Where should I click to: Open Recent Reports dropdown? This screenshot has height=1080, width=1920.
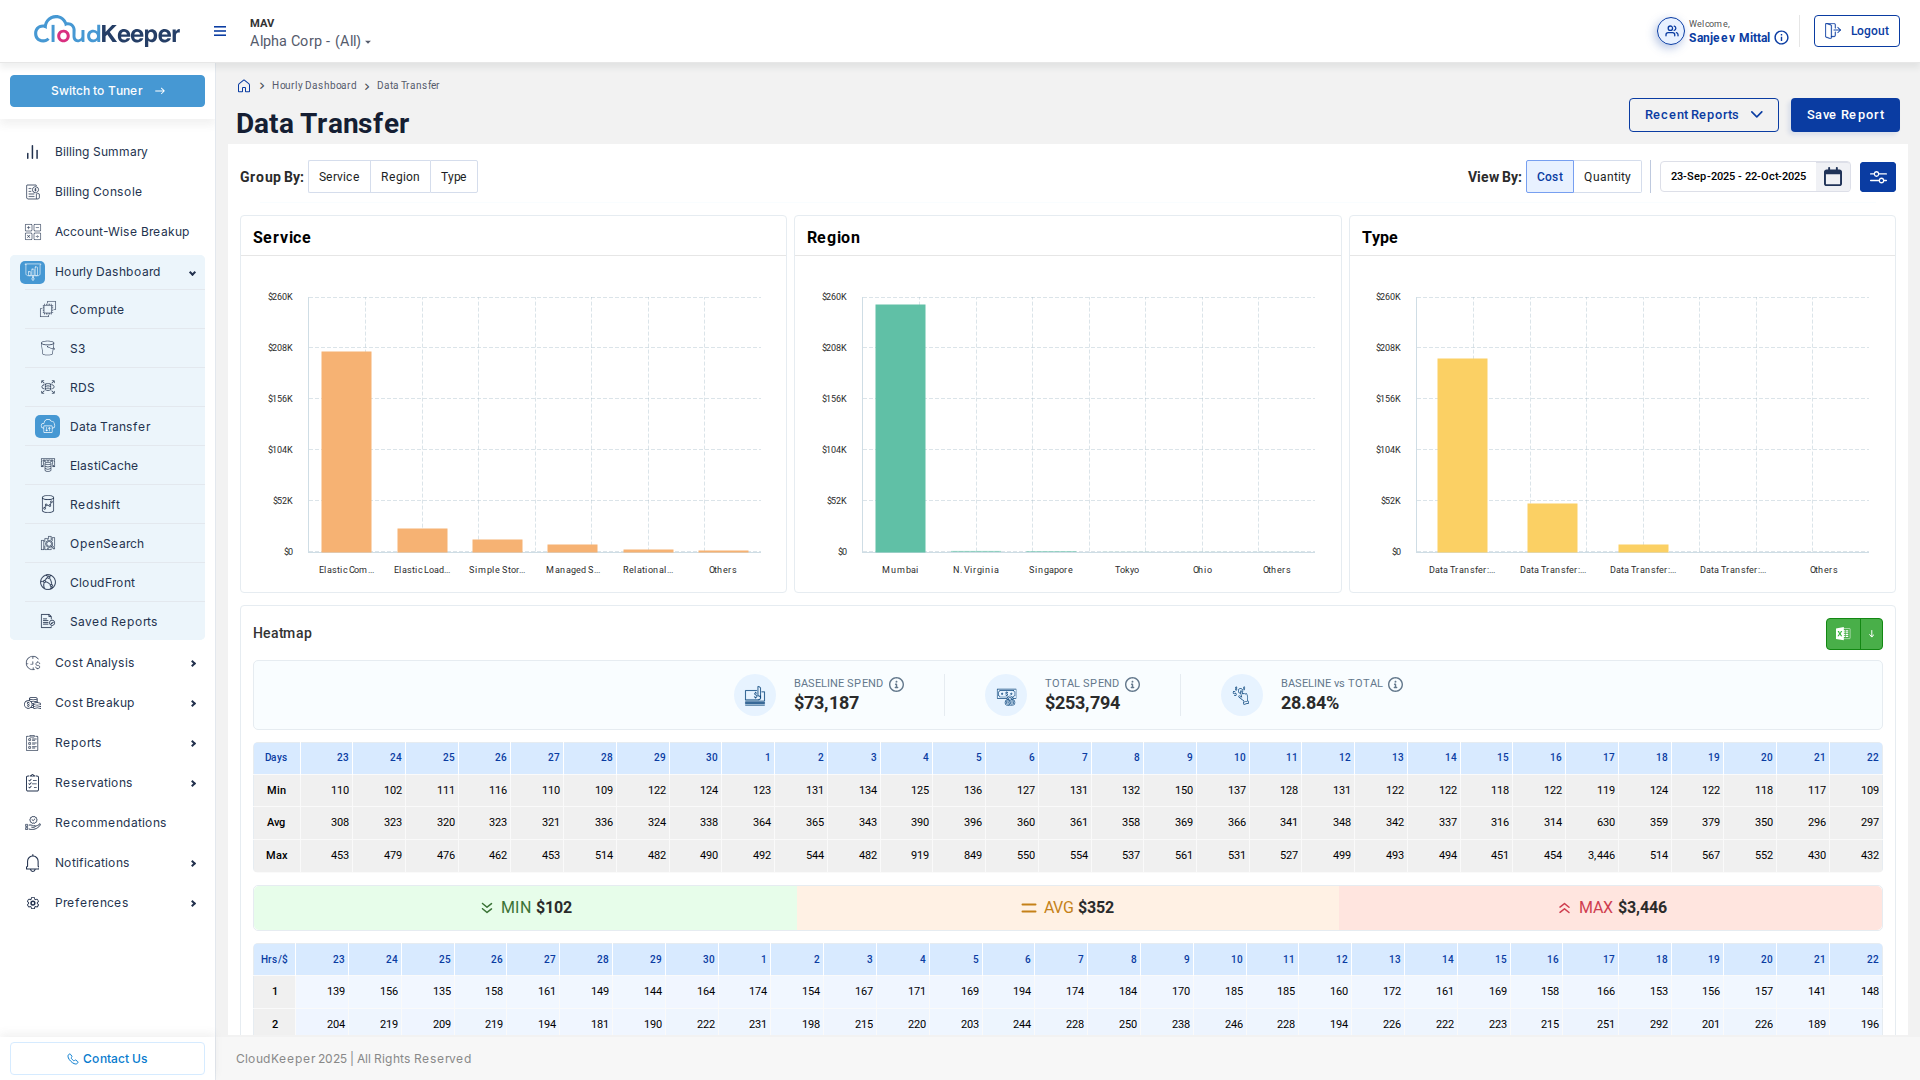click(1703, 115)
